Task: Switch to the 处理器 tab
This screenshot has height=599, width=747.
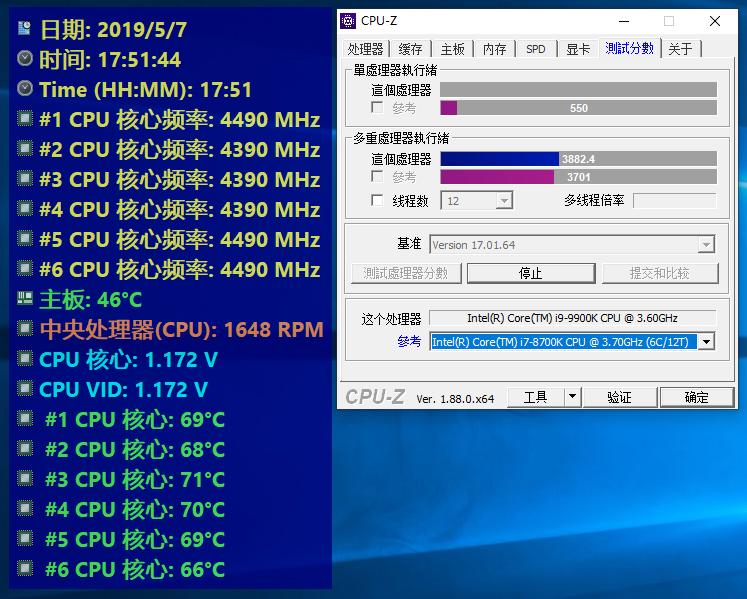Action: pyautogui.click(x=365, y=49)
